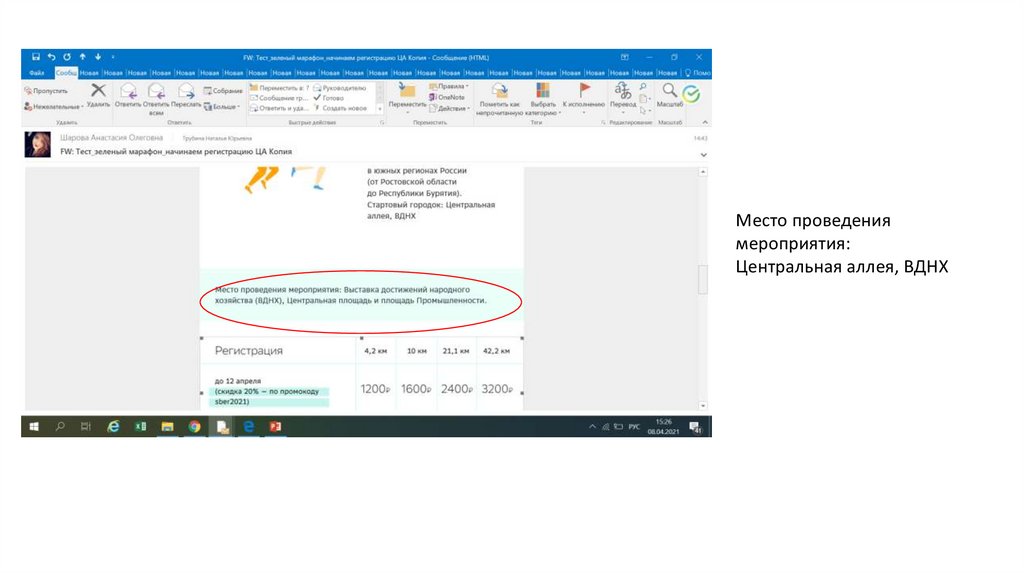Choose the Руководителю quick step
The image size is (1024, 574).
[340, 88]
